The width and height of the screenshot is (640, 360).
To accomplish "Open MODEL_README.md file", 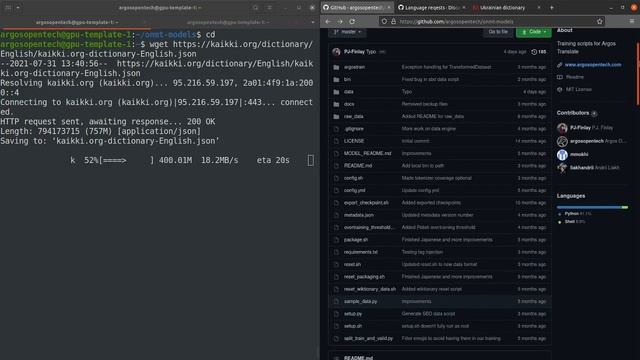I will coord(367,153).
